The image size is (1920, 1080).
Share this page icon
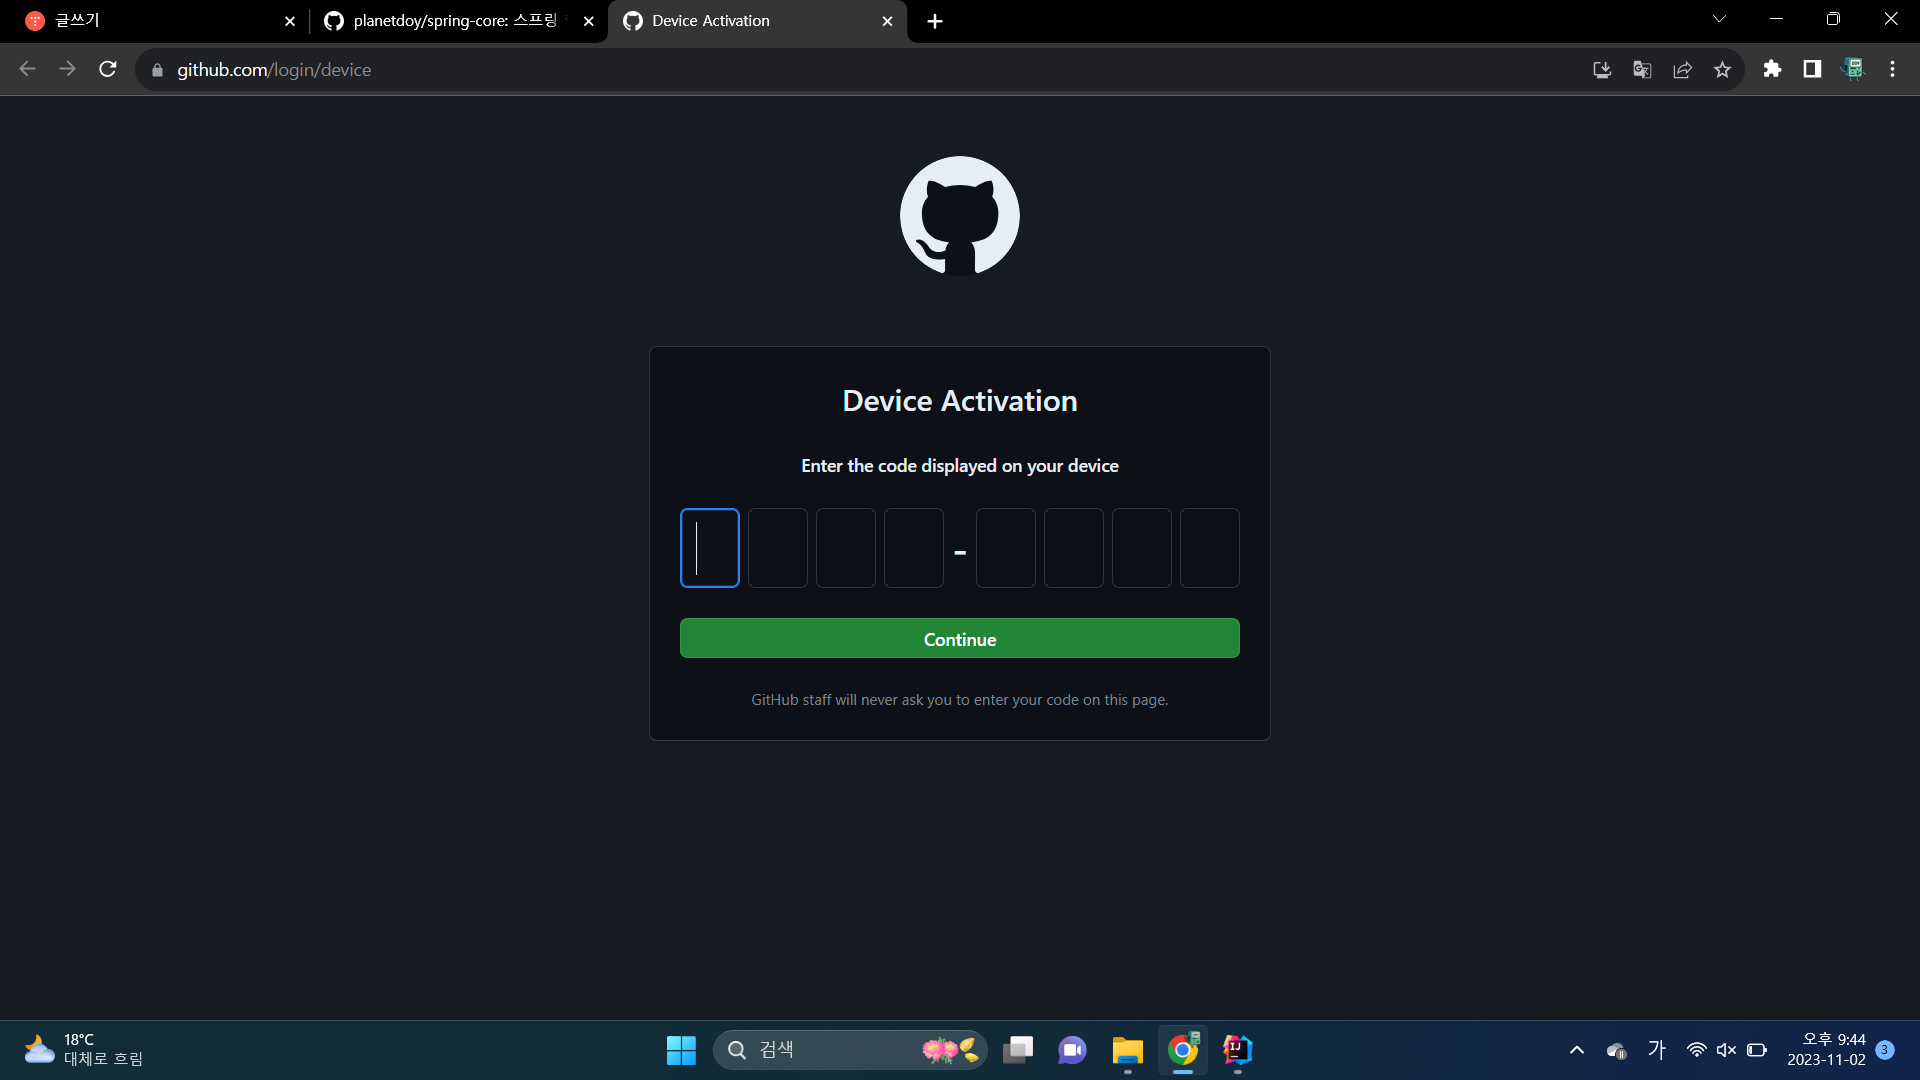coord(1682,69)
